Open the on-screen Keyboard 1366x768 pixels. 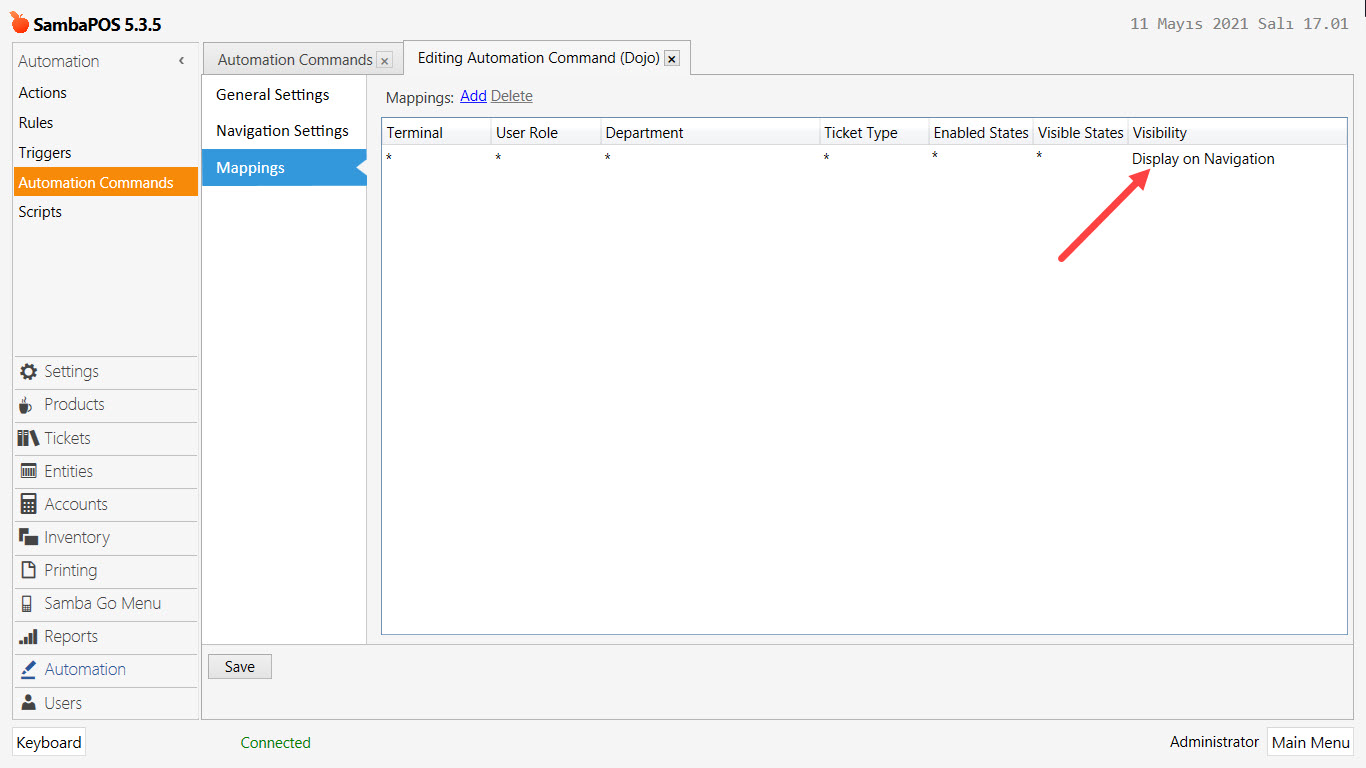pyautogui.click(x=48, y=742)
